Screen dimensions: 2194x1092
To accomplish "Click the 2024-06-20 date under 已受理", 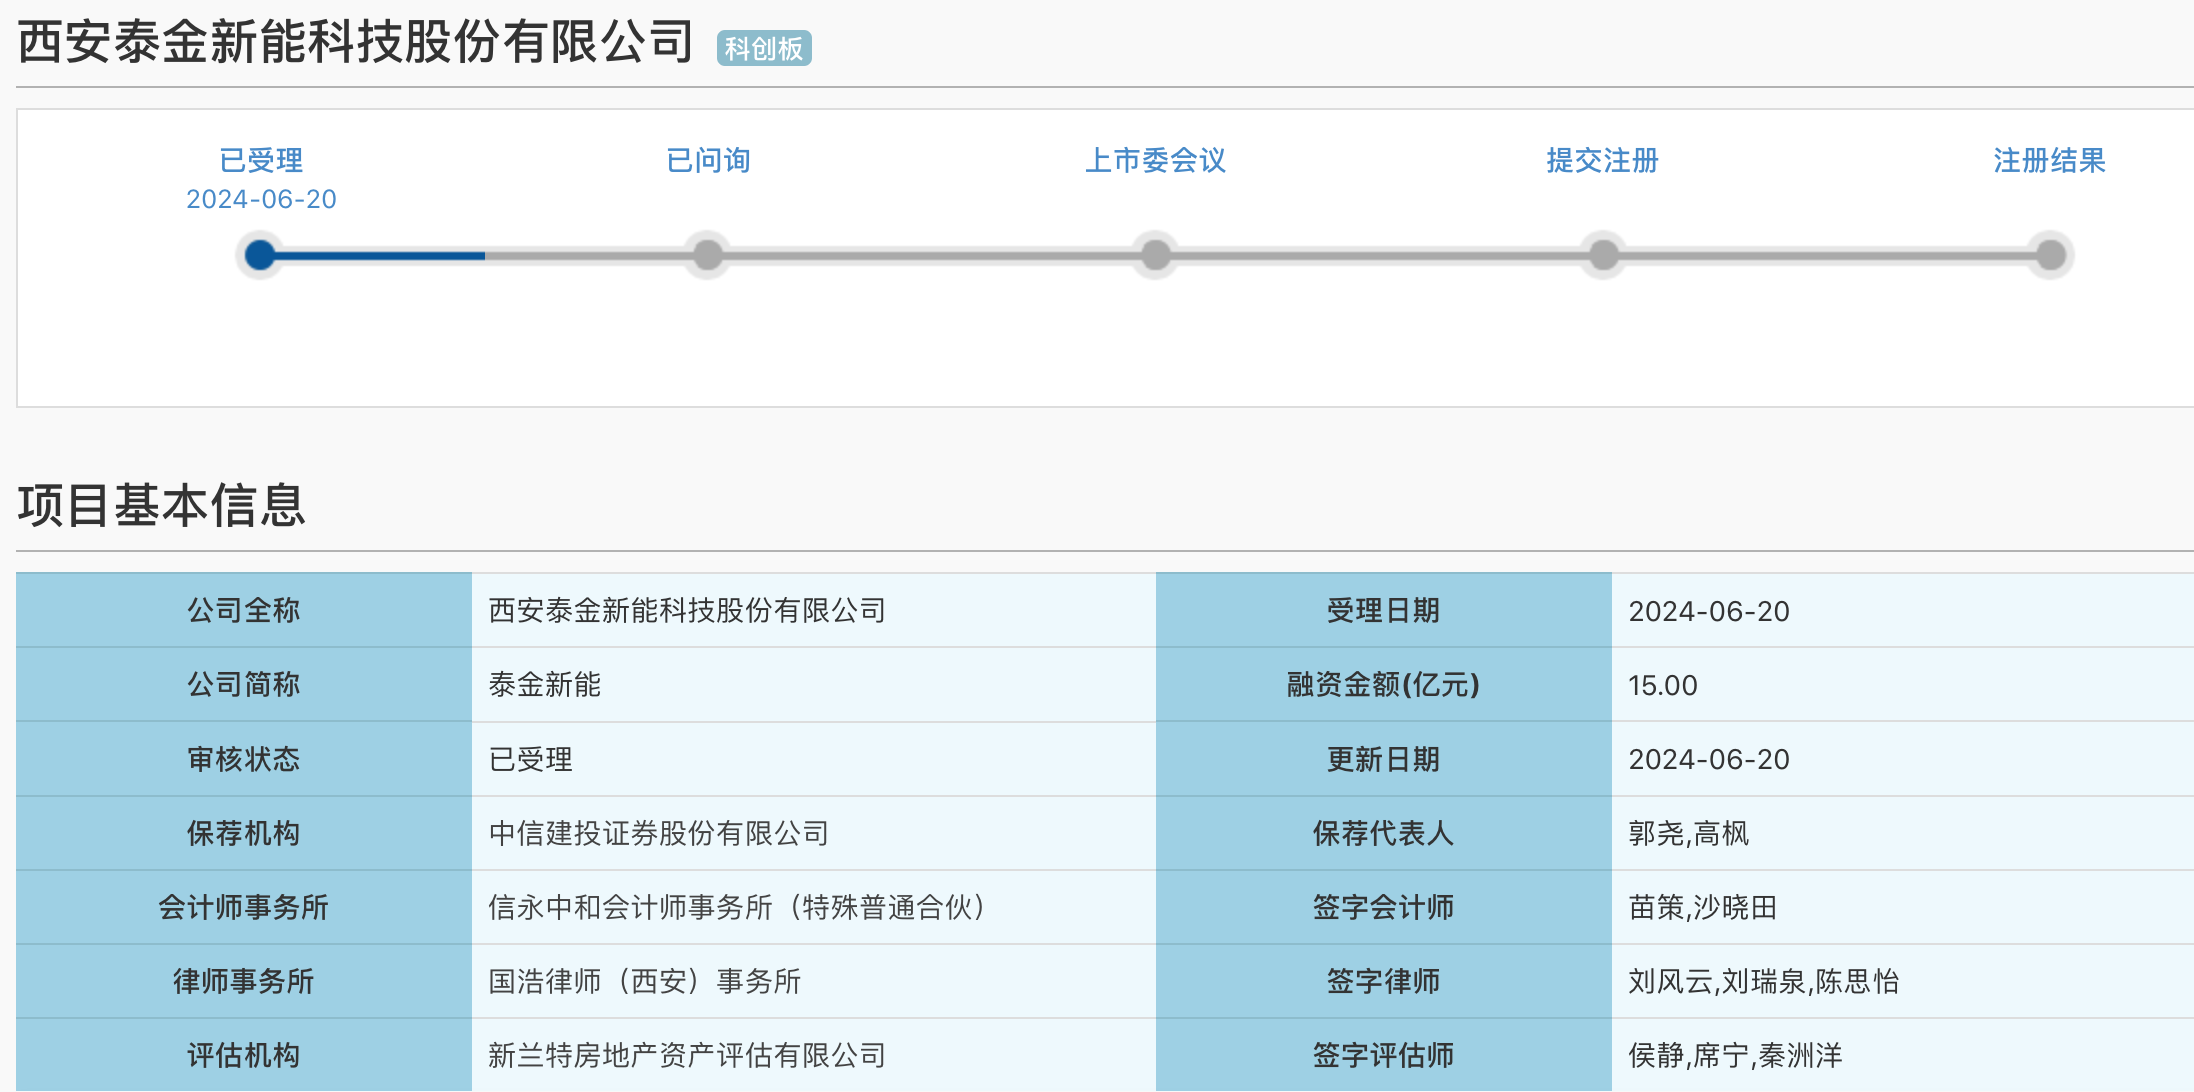I will (x=261, y=199).
